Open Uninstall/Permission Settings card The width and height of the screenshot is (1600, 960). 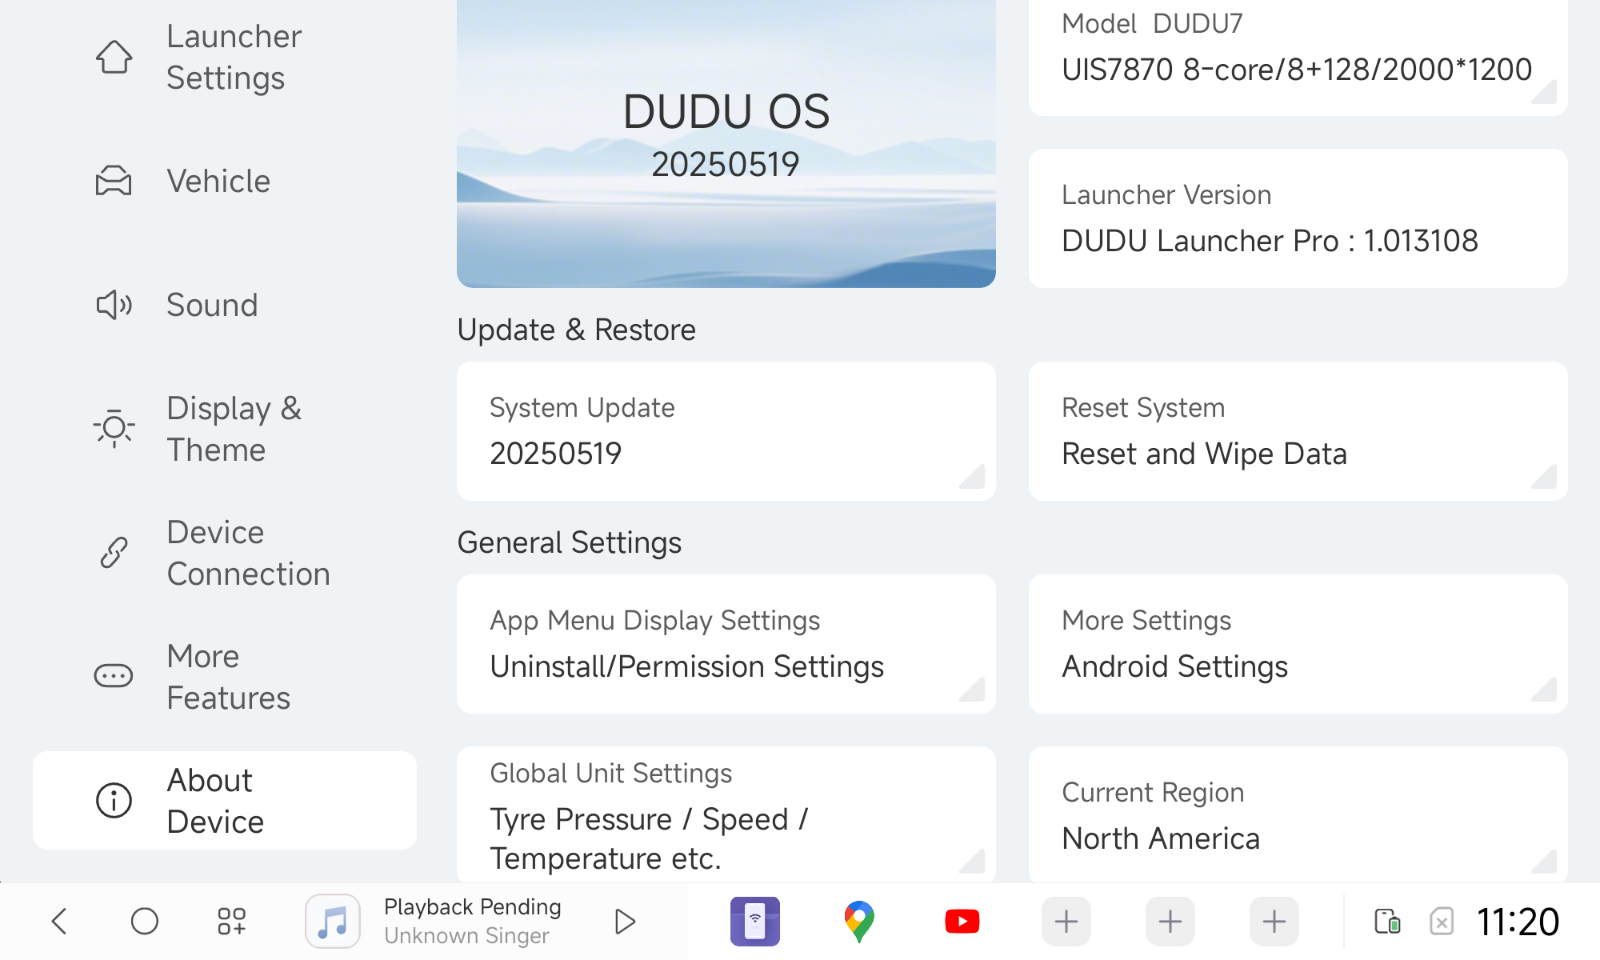(726, 644)
